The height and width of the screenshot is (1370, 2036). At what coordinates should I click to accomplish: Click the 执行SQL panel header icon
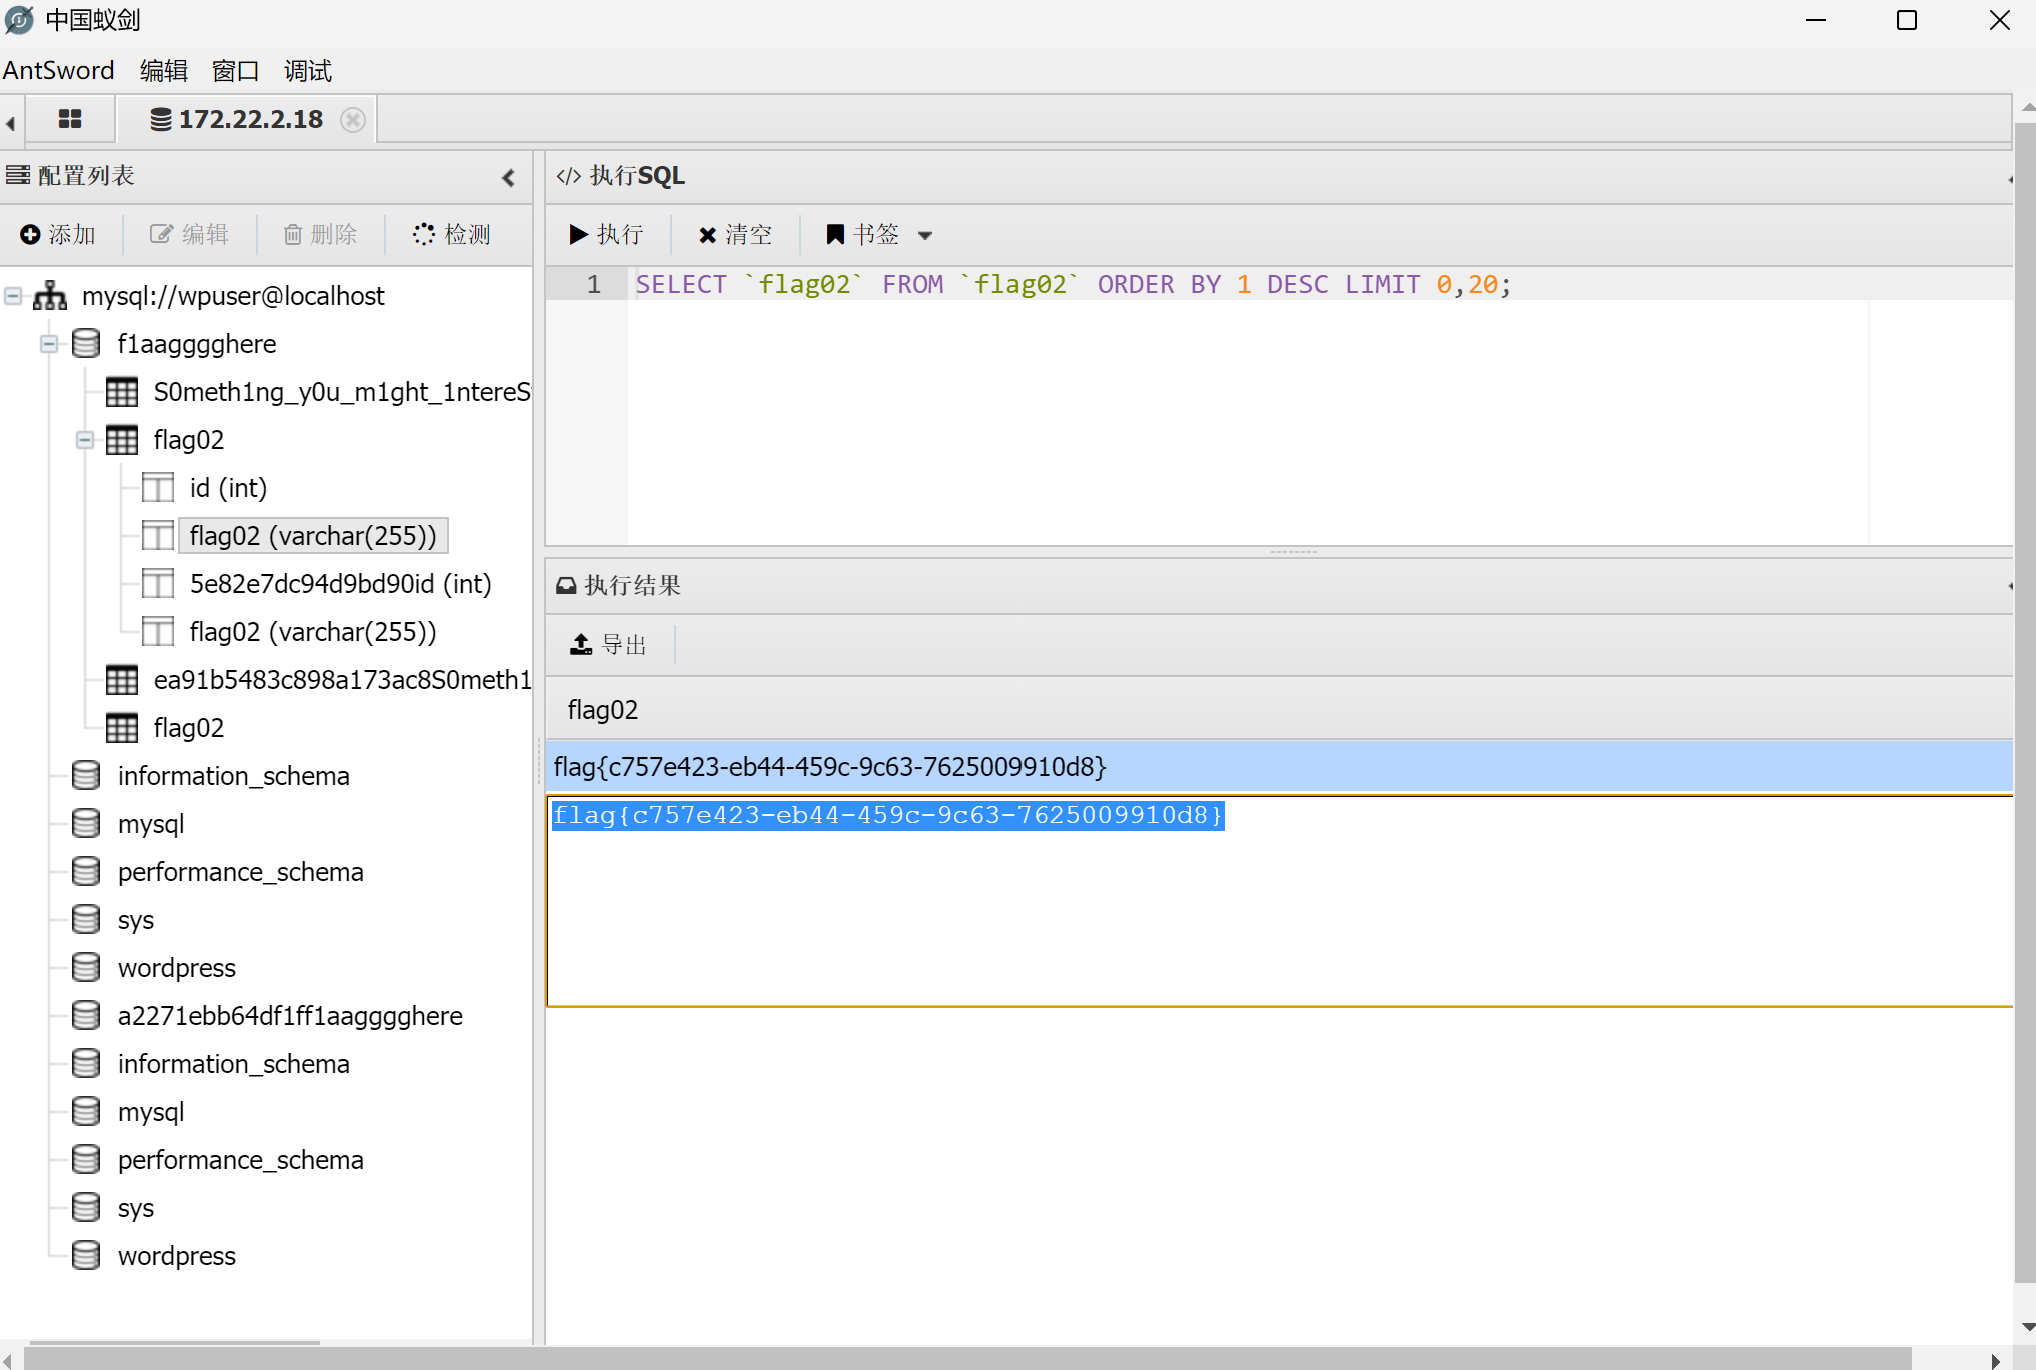click(568, 177)
